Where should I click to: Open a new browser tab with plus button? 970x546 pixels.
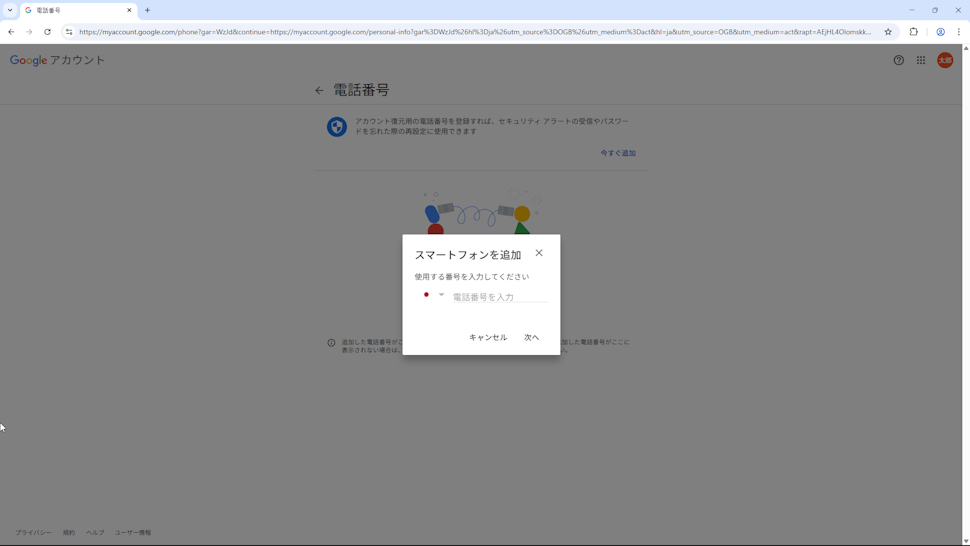tap(148, 10)
